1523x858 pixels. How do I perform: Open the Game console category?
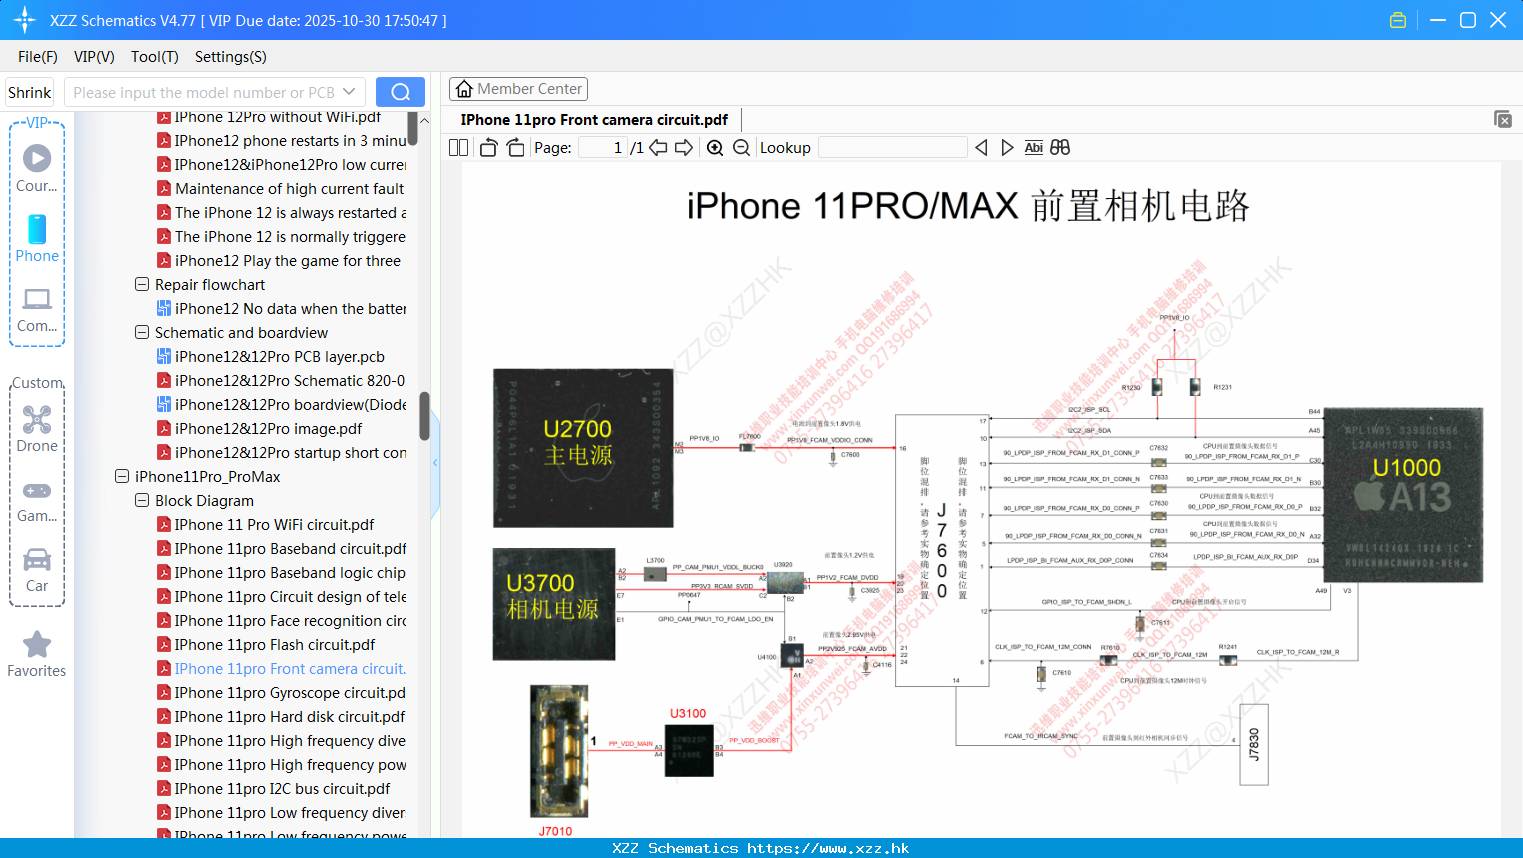37,501
